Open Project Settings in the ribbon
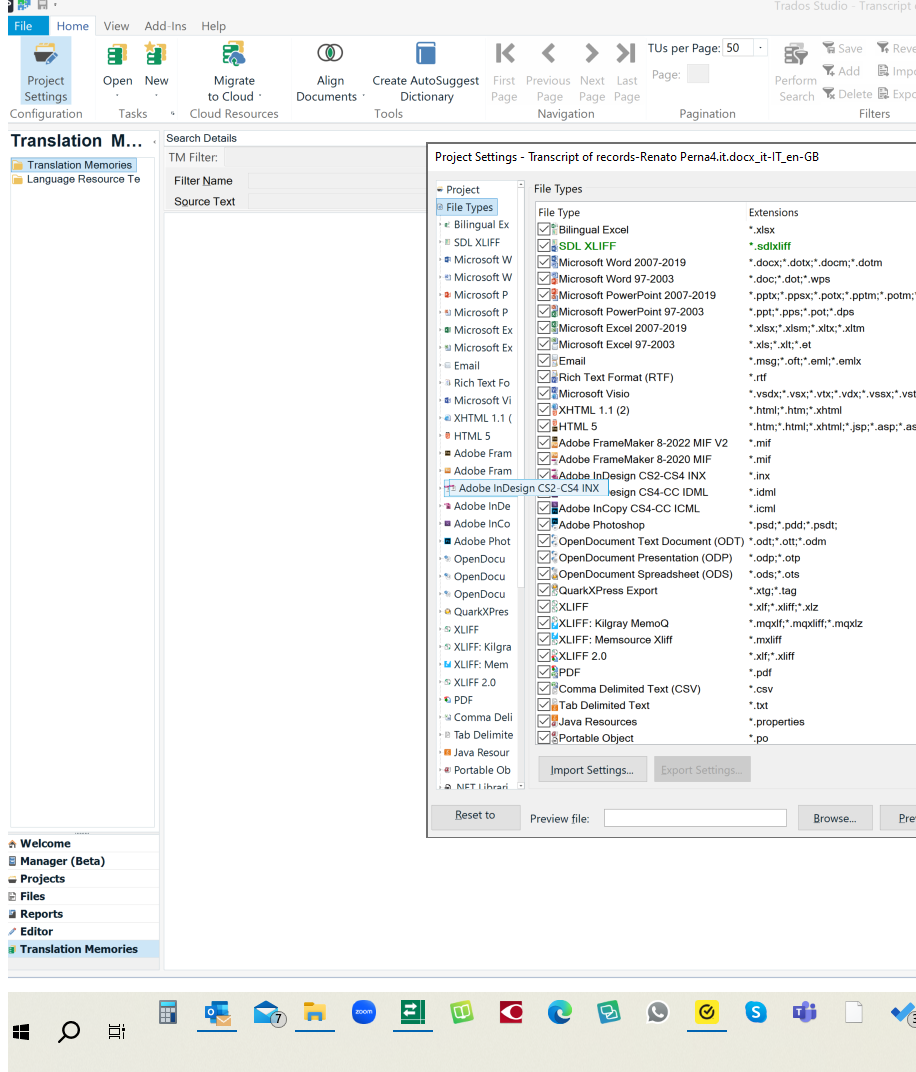 (46, 71)
